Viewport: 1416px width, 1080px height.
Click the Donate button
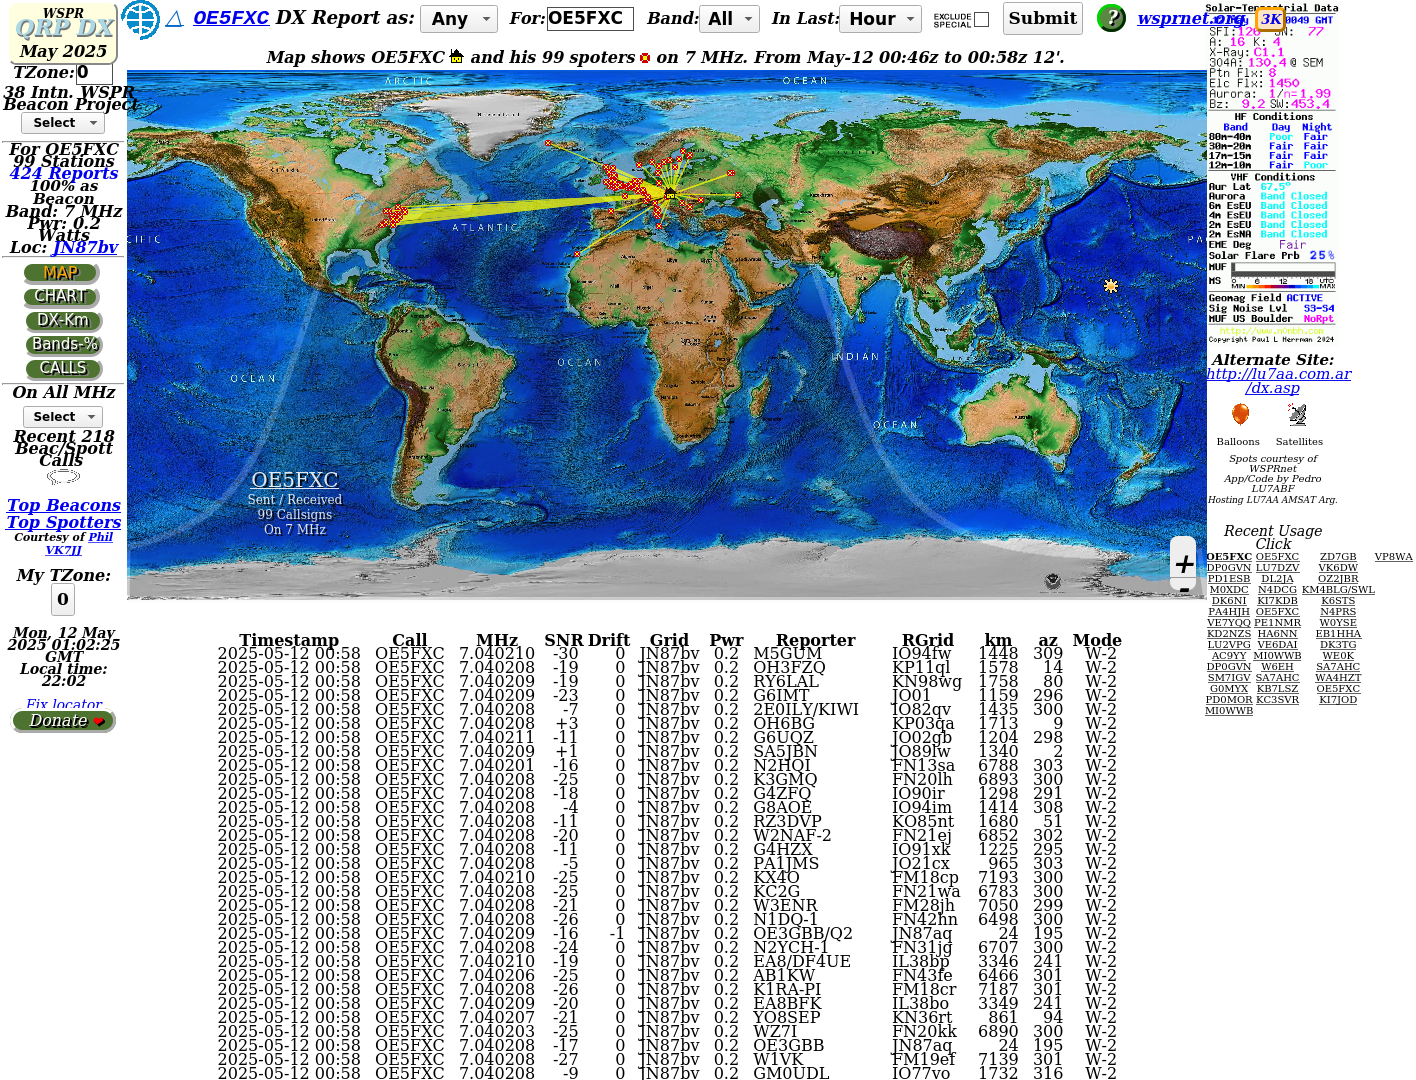pos(64,721)
